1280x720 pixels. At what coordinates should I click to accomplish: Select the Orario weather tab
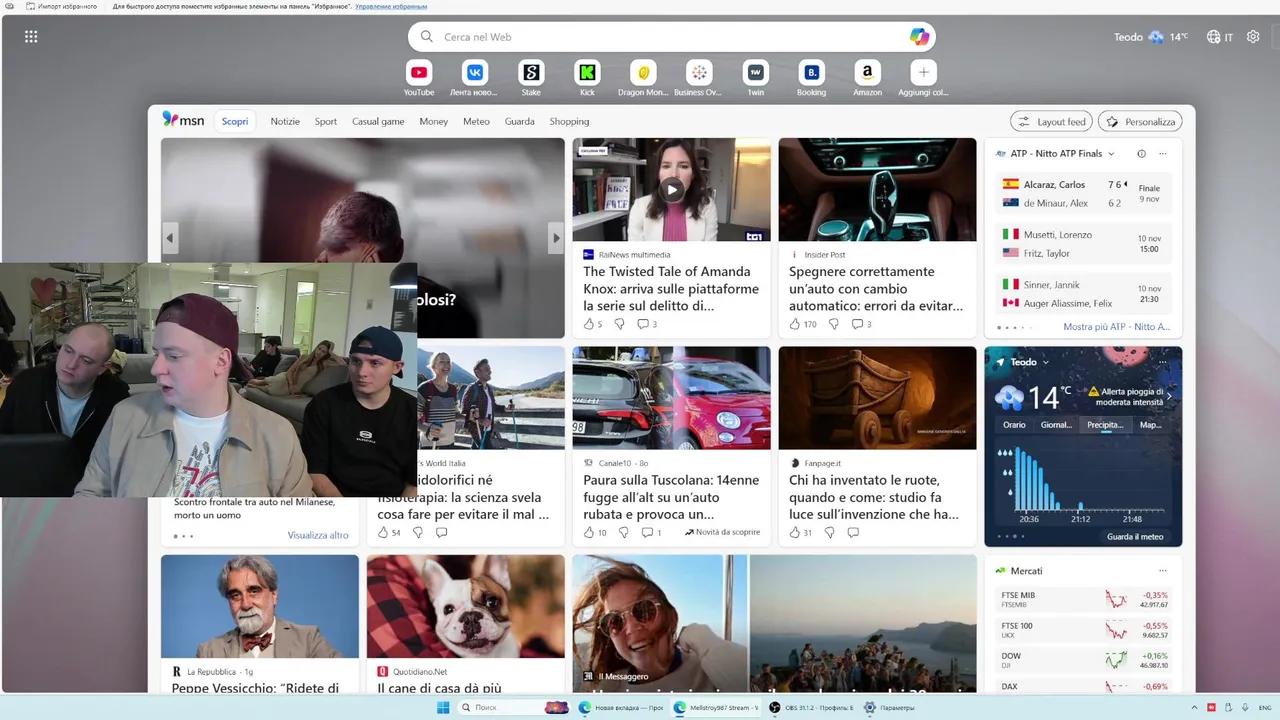1014,425
